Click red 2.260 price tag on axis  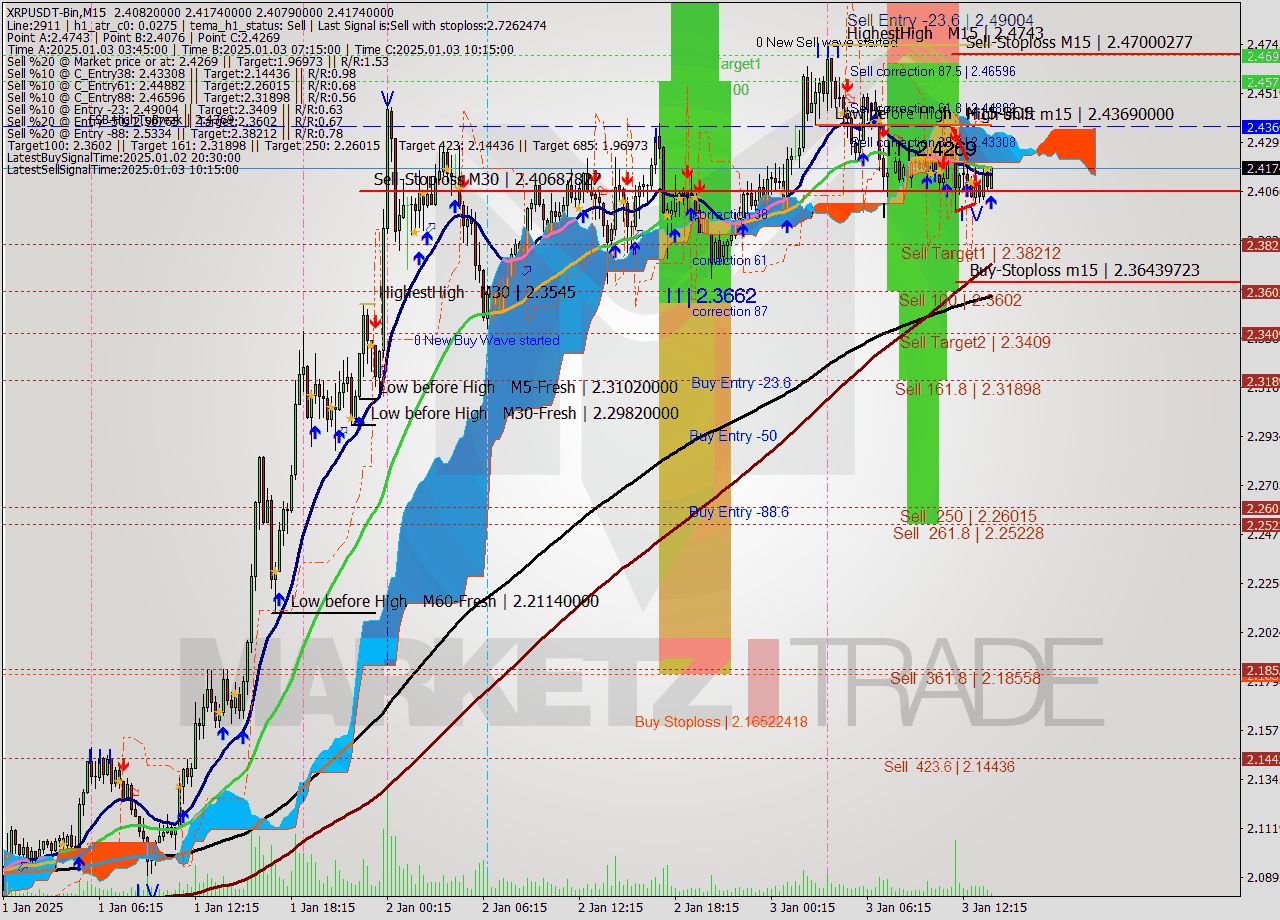(1260, 508)
